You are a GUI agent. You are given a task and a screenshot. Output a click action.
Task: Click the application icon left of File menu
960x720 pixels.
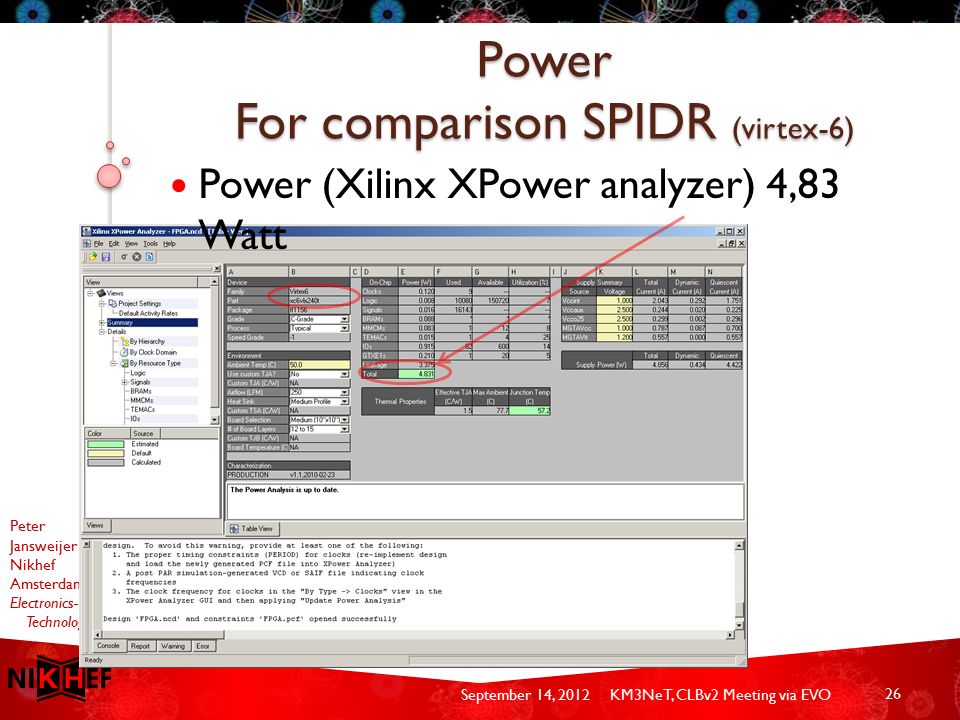click(x=87, y=244)
